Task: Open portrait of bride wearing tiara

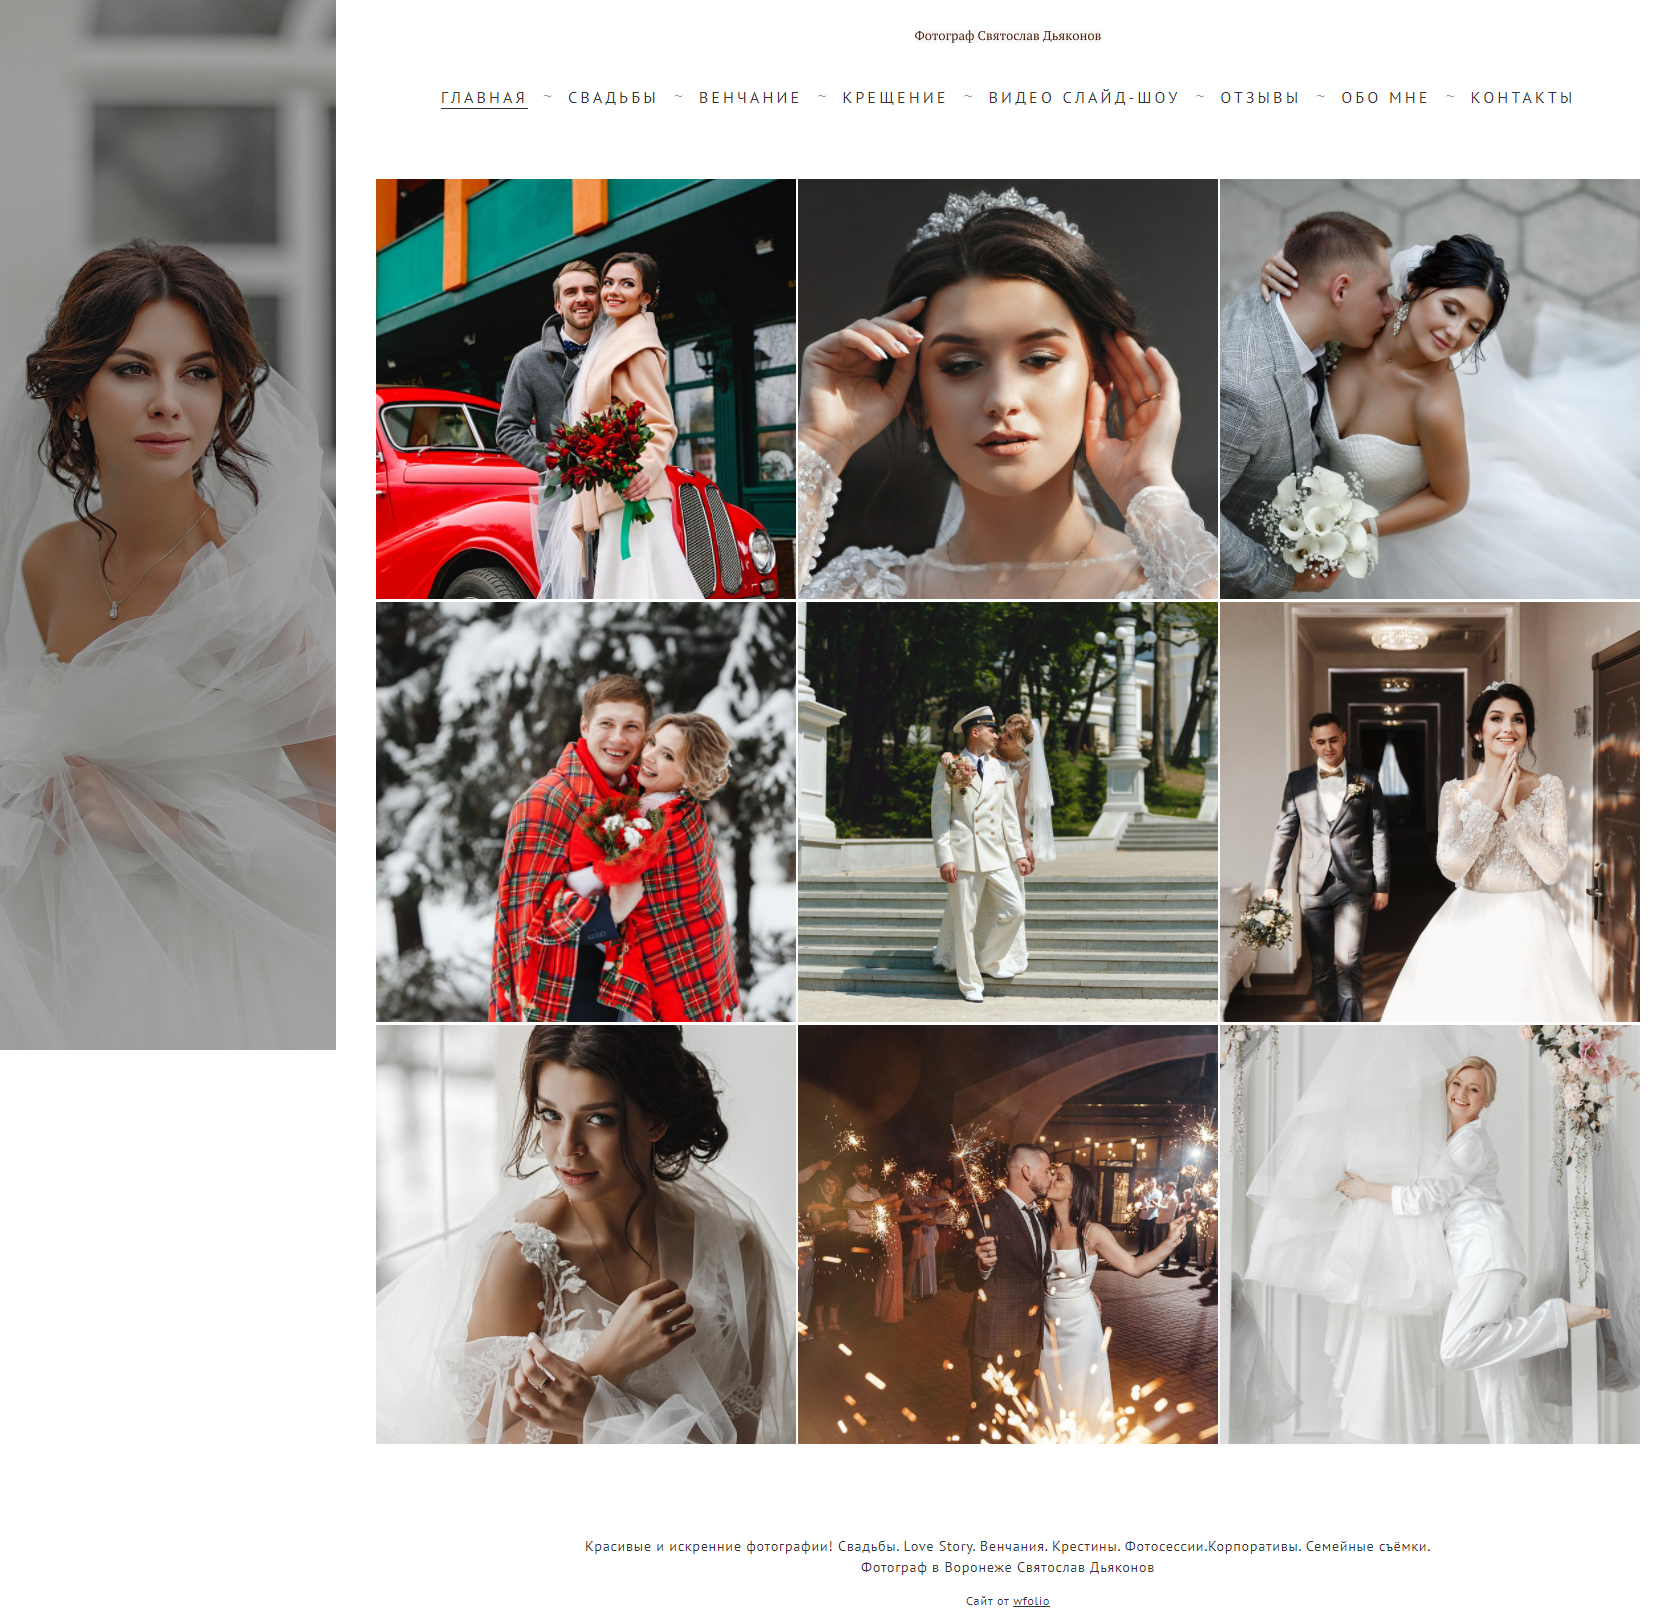Action: tap(1008, 389)
